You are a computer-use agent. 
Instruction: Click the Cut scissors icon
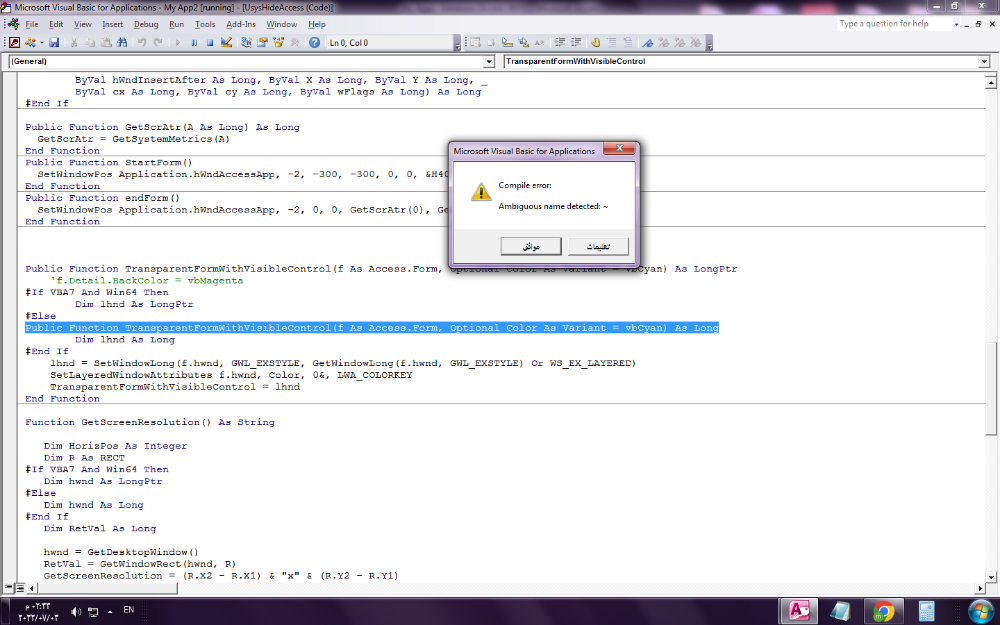point(73,43)
